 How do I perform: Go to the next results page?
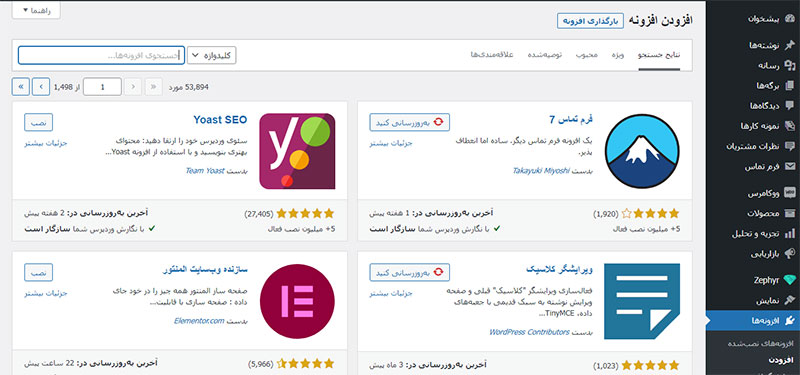[x=41, y=87]
